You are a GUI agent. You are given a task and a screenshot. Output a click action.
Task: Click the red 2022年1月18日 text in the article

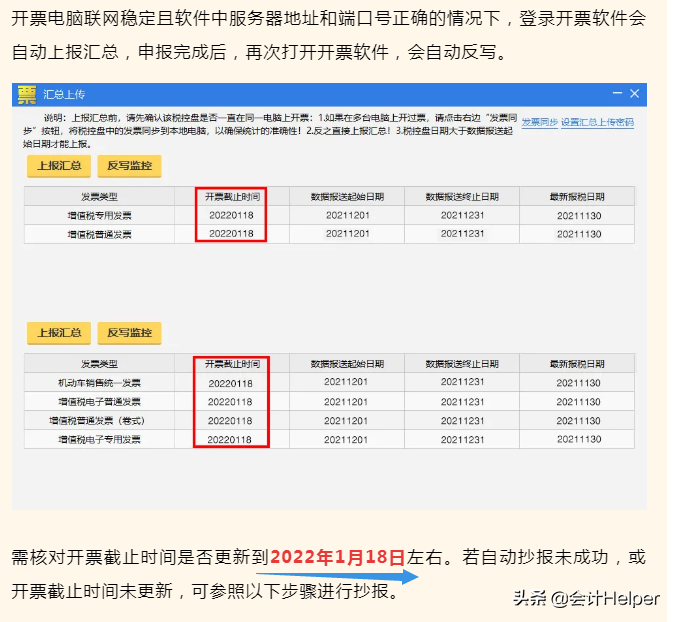(x=338, y=557)
